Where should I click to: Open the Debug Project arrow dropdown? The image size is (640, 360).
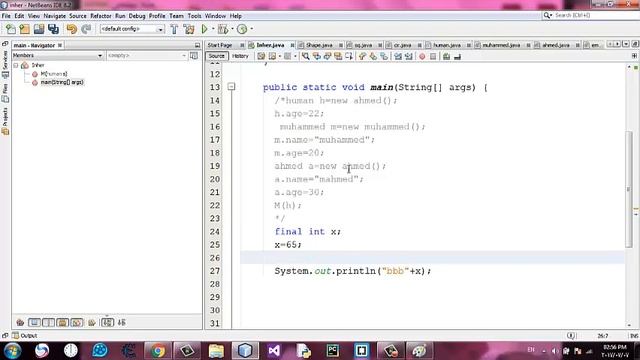[x=232, y=29]
